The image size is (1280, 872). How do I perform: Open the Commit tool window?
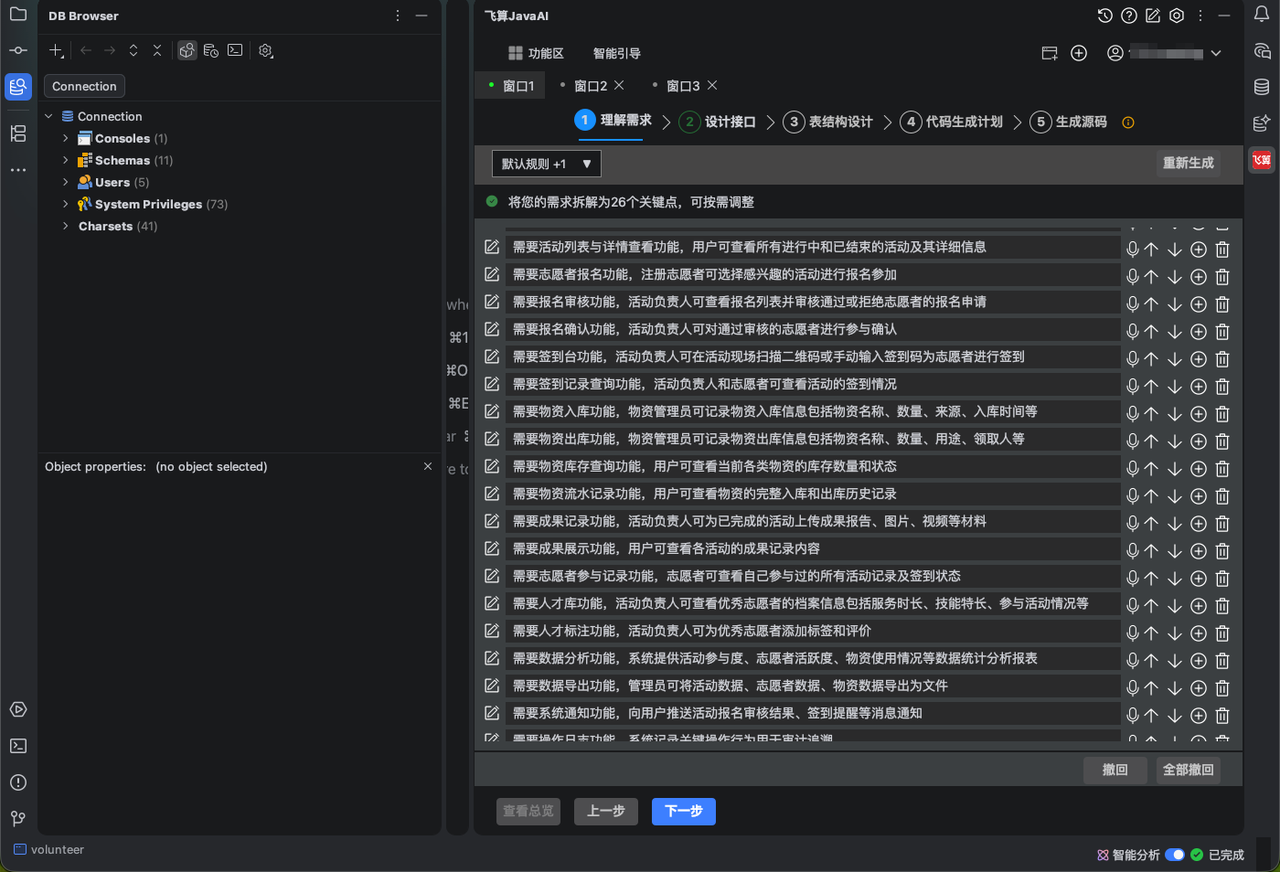click(18, 50)
